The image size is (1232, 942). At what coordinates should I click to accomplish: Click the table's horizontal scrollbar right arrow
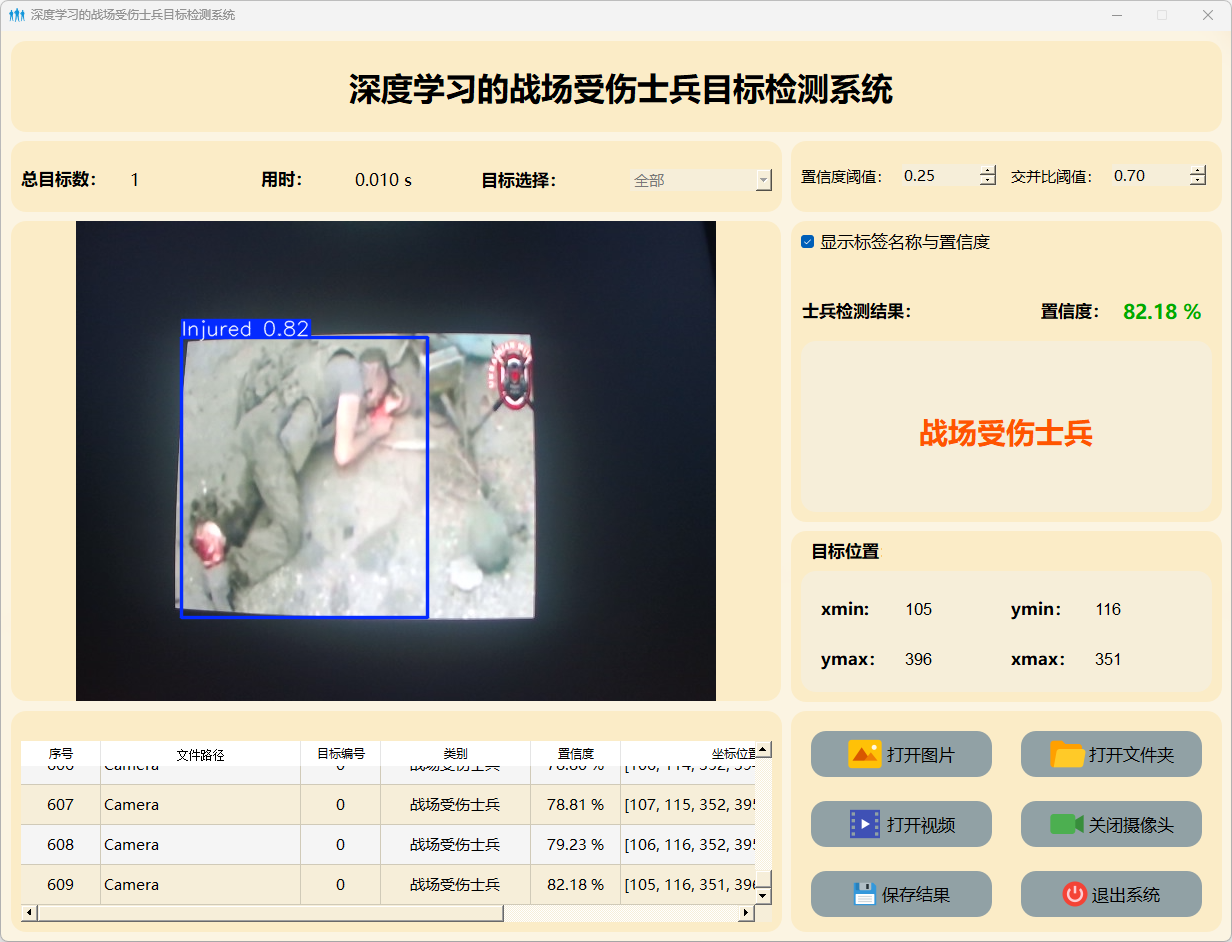(745, 913)
